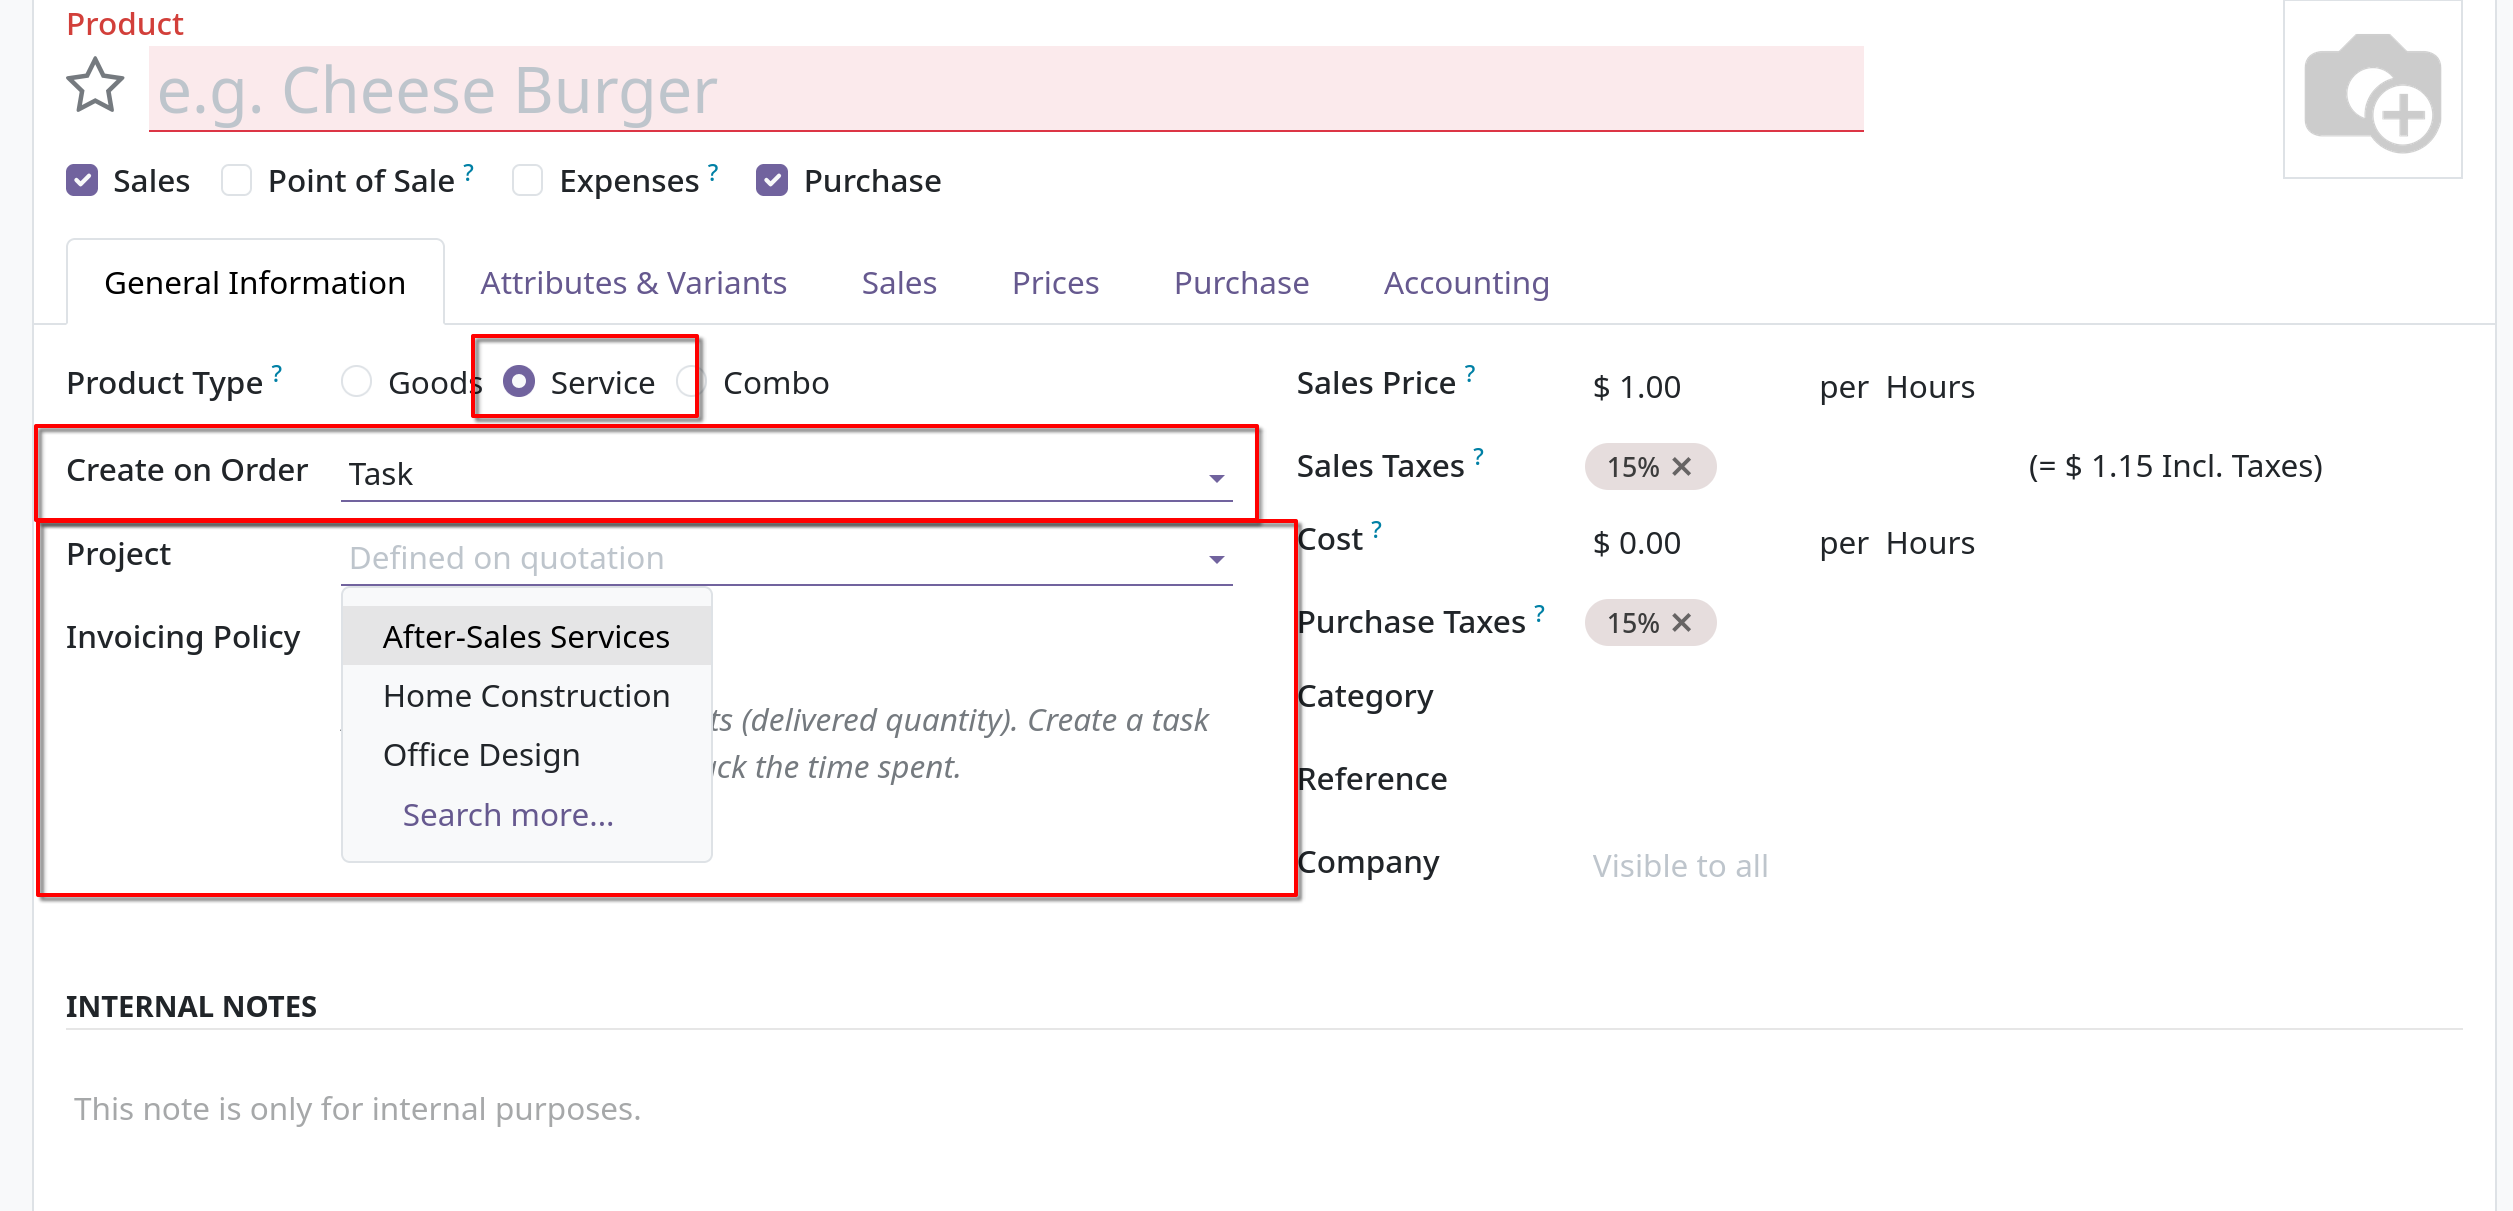
Task: Open the Sales tab
Action: (x=899, y=283)
